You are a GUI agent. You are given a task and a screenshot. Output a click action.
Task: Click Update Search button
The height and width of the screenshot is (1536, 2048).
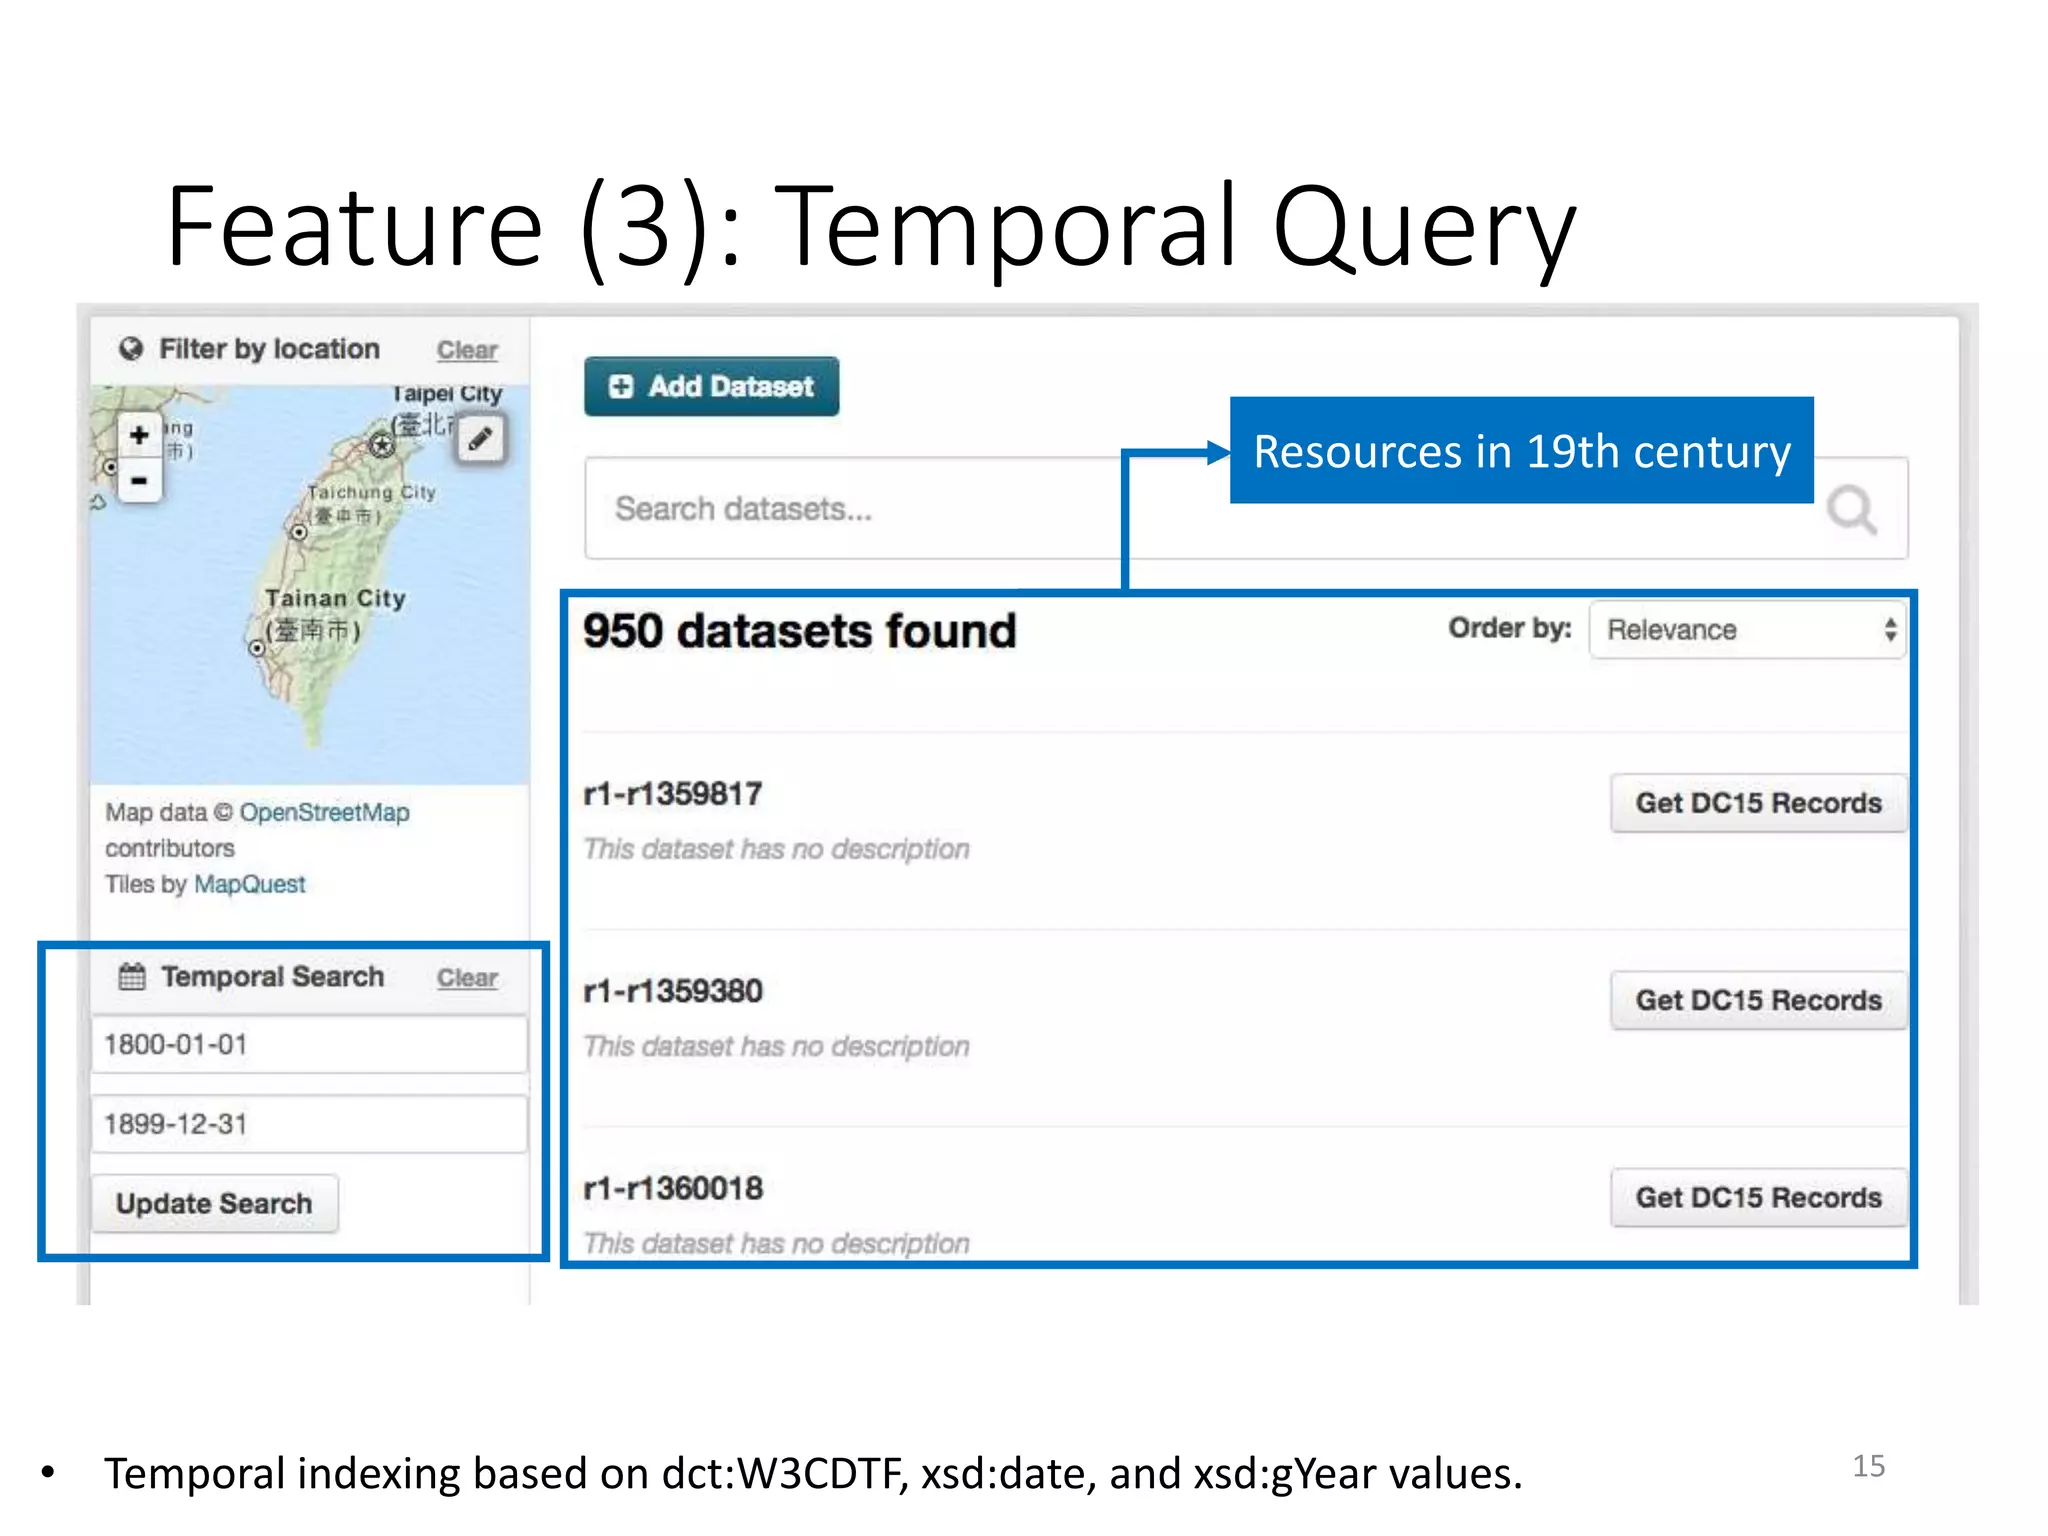tap(214, 1203)
